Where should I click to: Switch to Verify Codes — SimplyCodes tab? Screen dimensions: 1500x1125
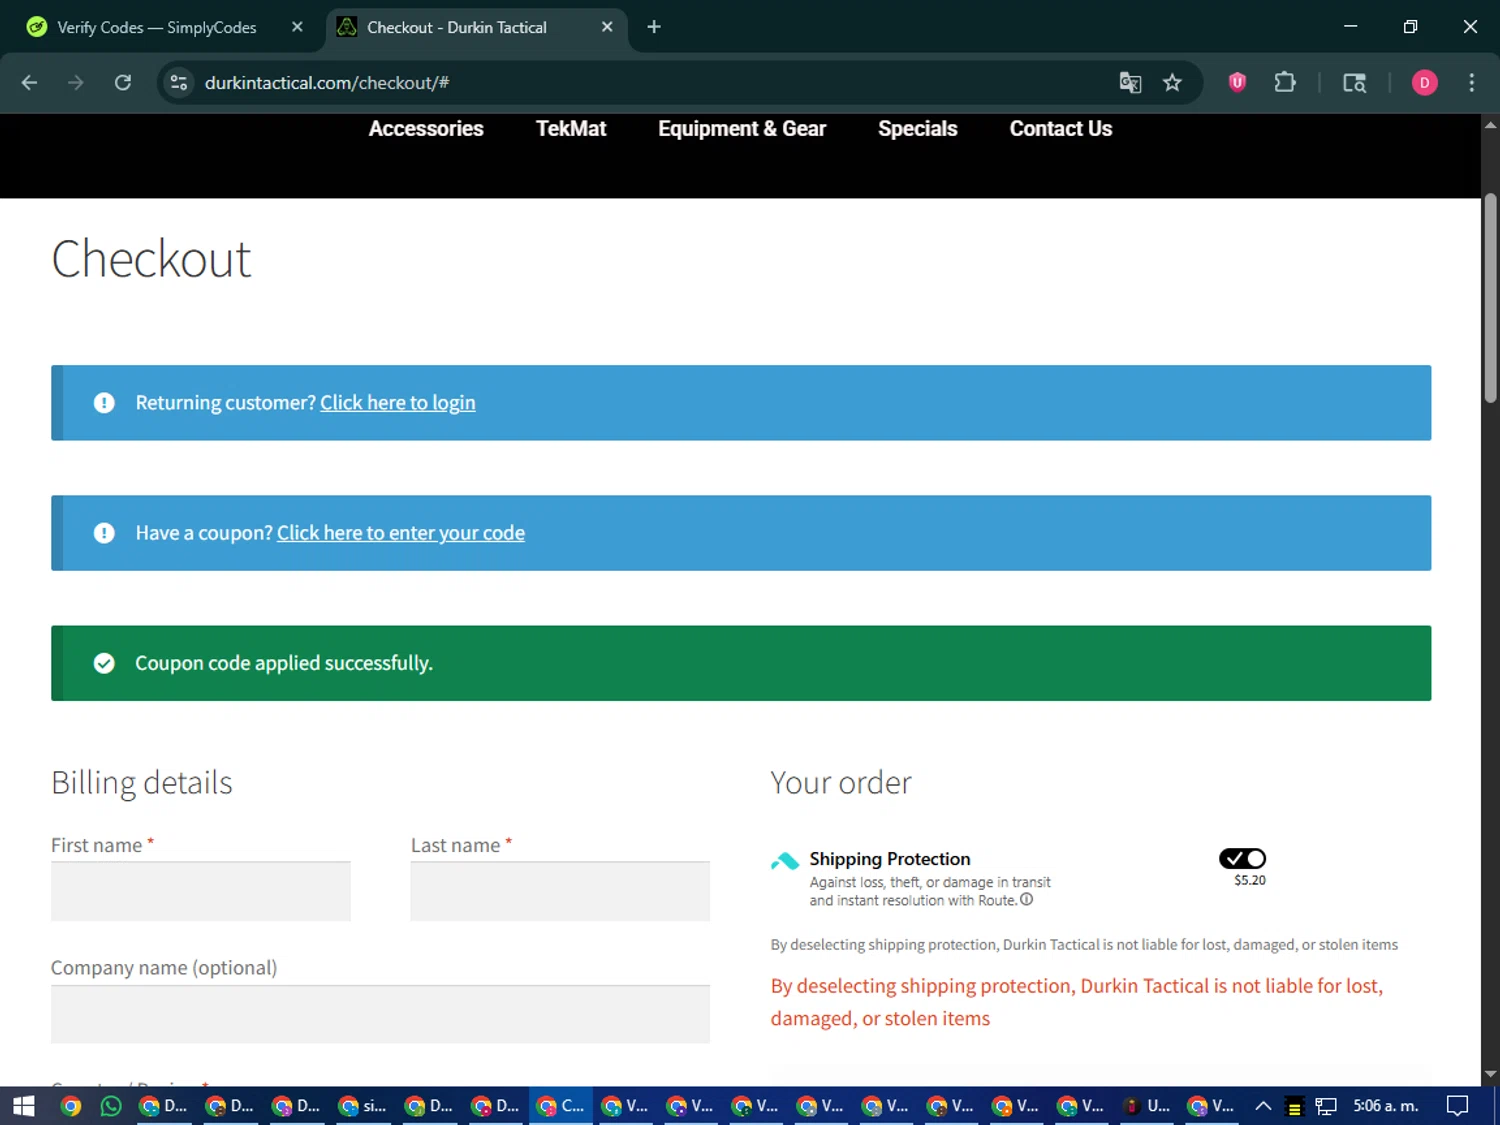(x=156, y=27)
